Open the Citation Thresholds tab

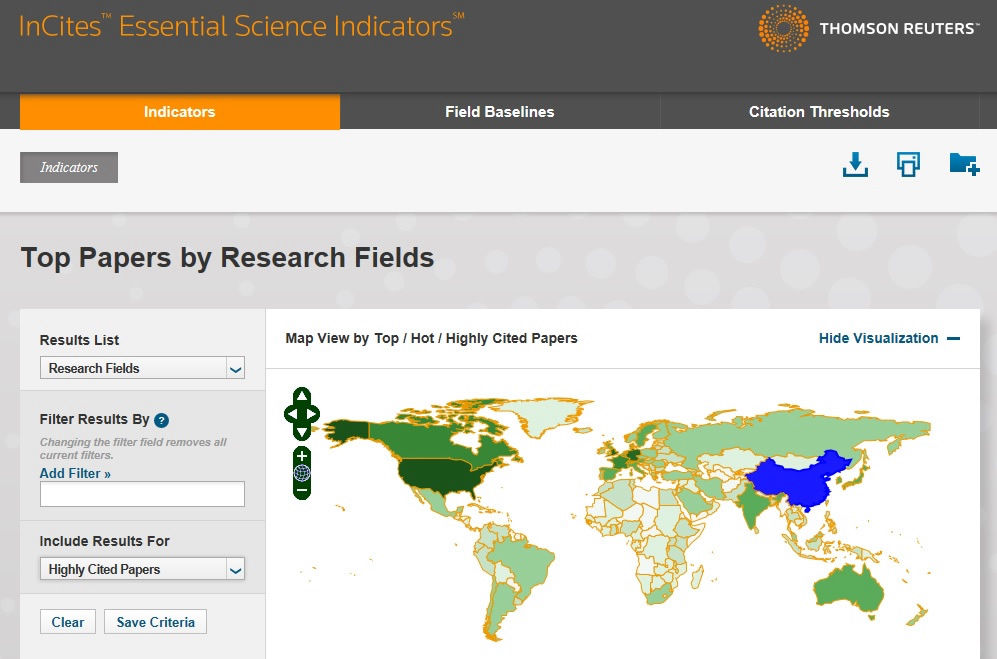818,112
